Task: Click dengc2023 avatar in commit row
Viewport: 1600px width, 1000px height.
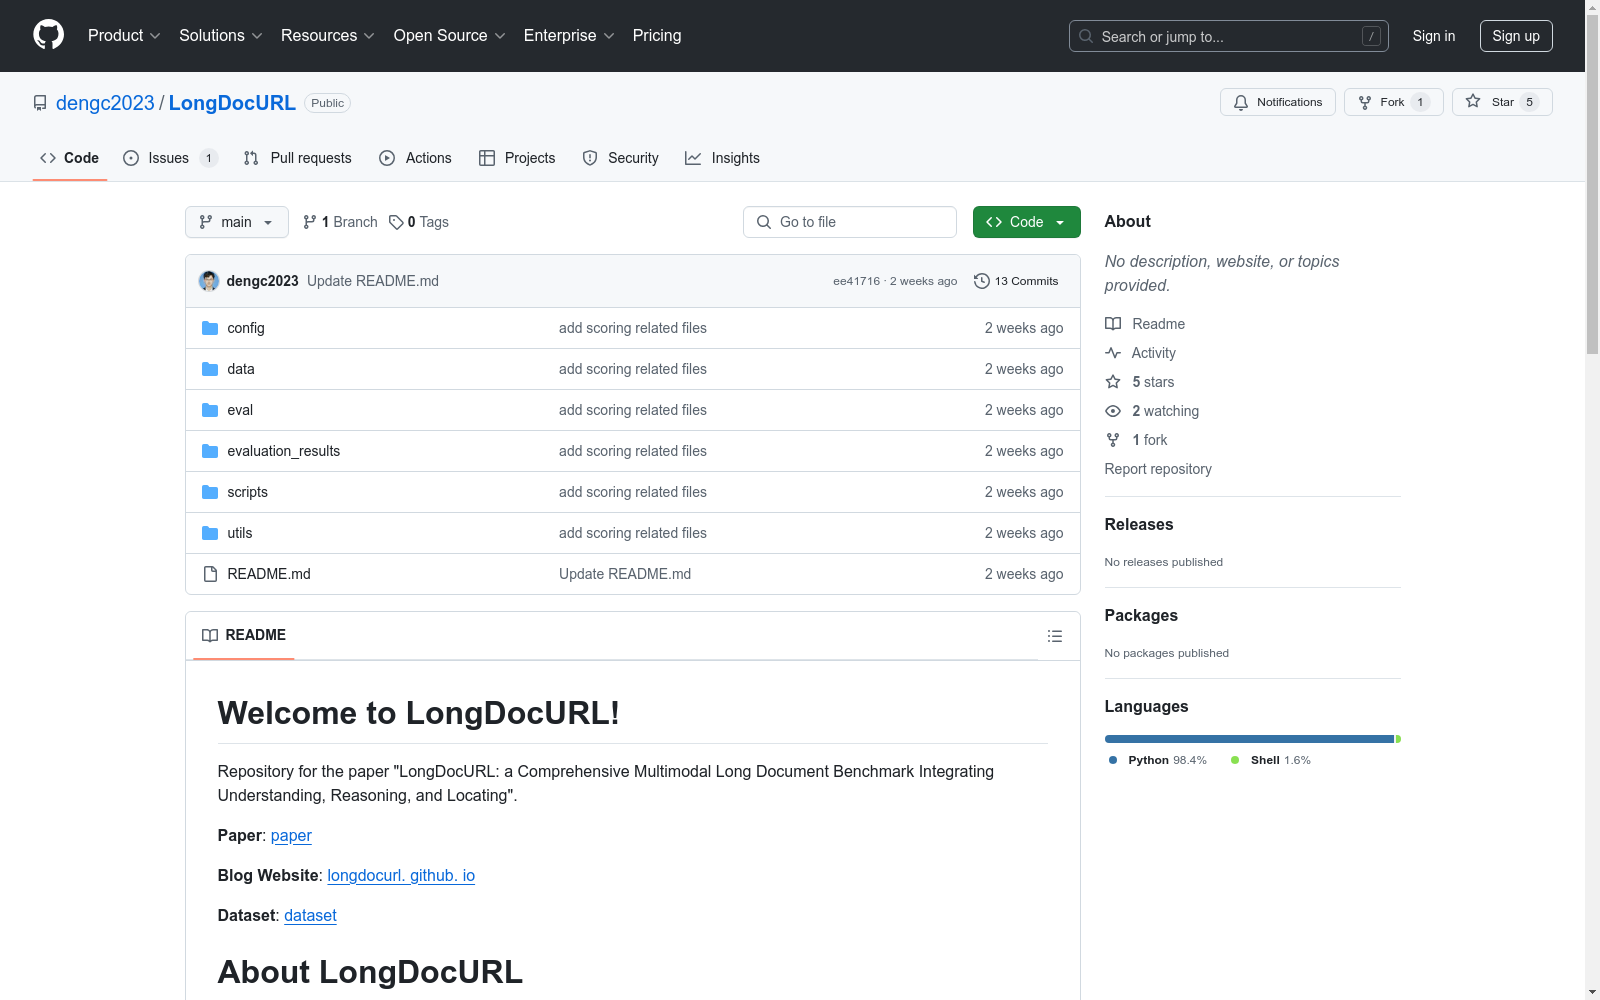Action: pos(209,281)
